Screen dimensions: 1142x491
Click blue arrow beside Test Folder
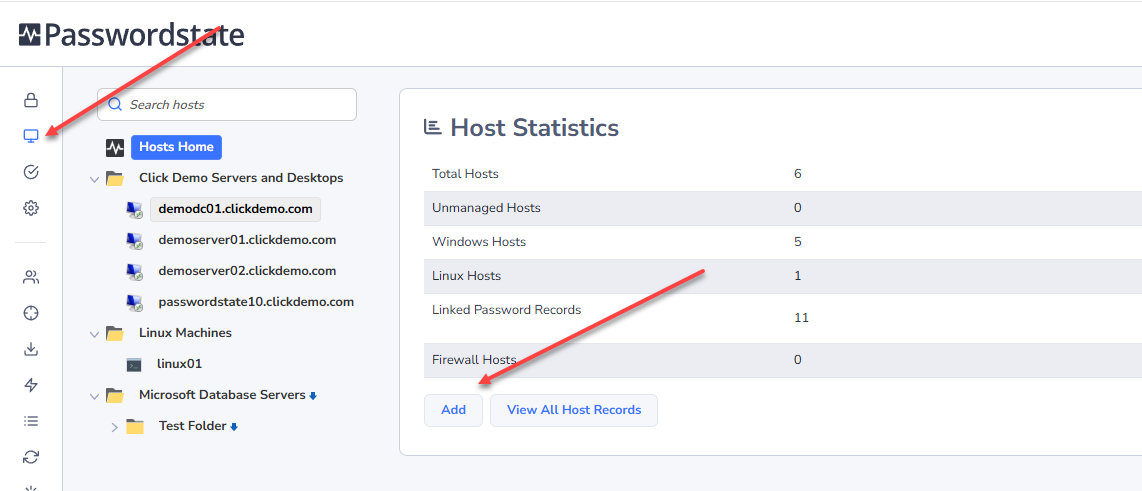pyautogui.click(x=234, y=427)
